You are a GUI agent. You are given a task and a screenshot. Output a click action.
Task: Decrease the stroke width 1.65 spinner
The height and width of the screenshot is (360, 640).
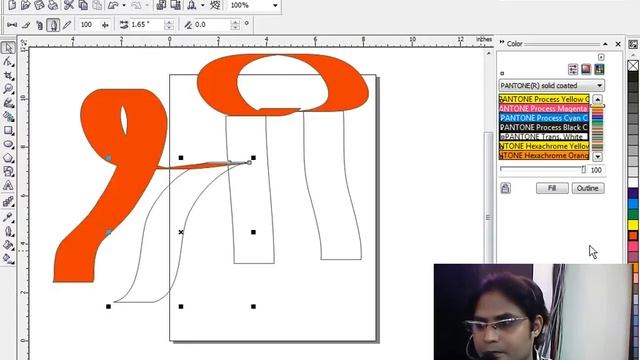pyautogui.click(x=169, y=27)
